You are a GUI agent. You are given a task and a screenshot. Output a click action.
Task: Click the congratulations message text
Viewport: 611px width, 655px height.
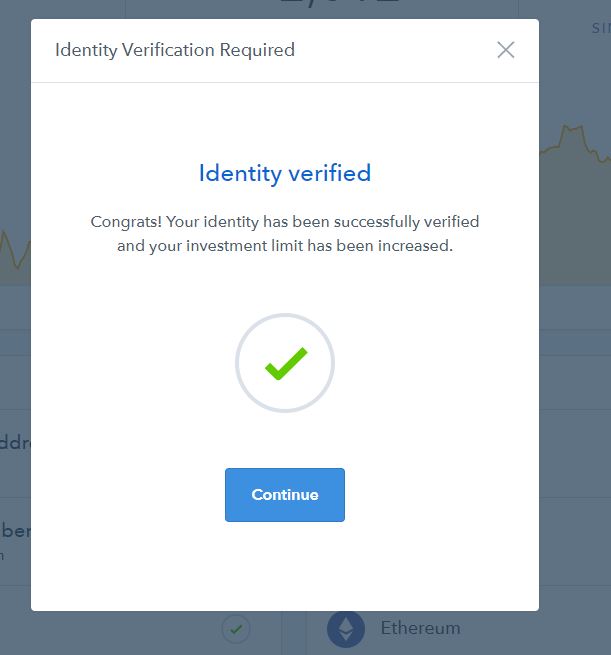tap(285, 233)
